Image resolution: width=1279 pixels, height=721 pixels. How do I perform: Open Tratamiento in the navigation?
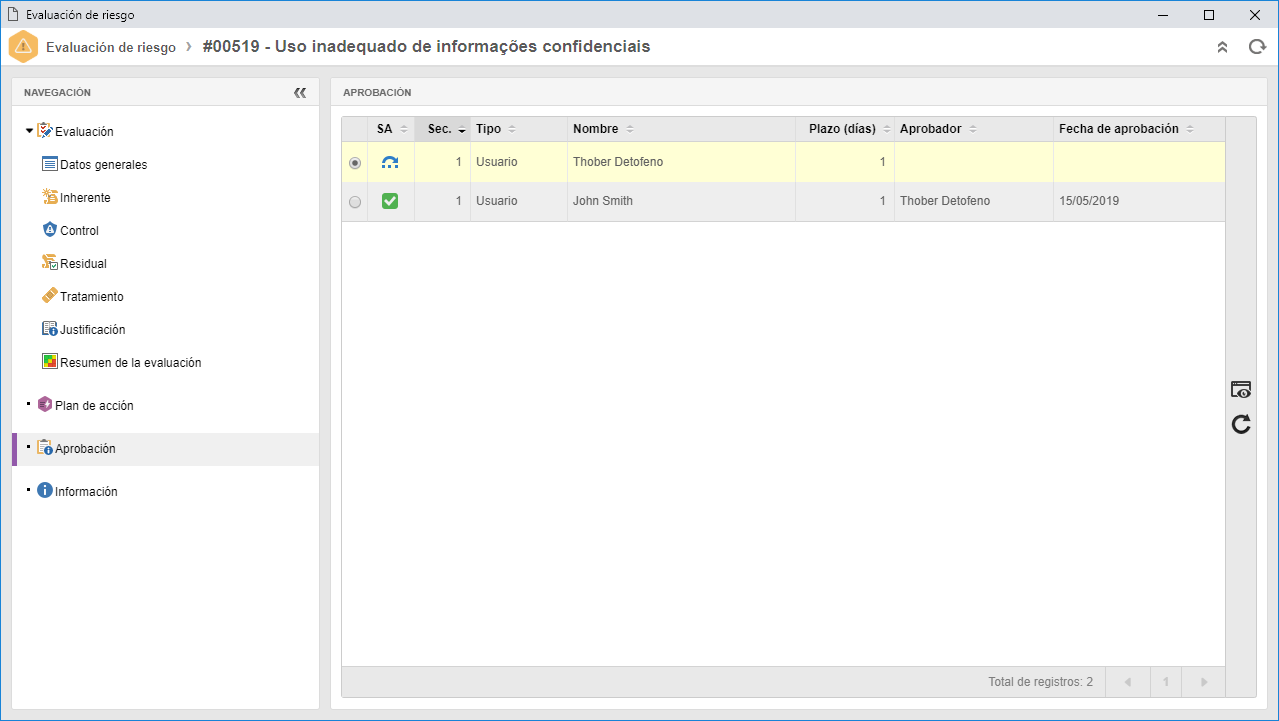pyautogui.click(x=82, y=296)
